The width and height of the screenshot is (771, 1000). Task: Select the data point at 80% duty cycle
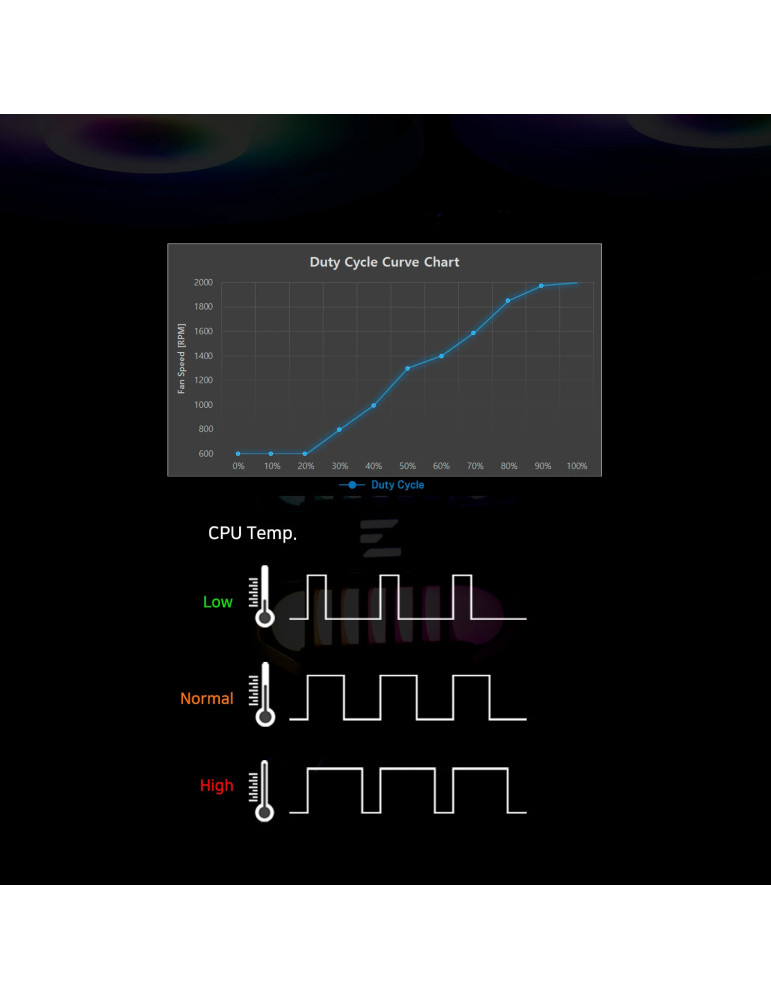click(x=508, y=300)
